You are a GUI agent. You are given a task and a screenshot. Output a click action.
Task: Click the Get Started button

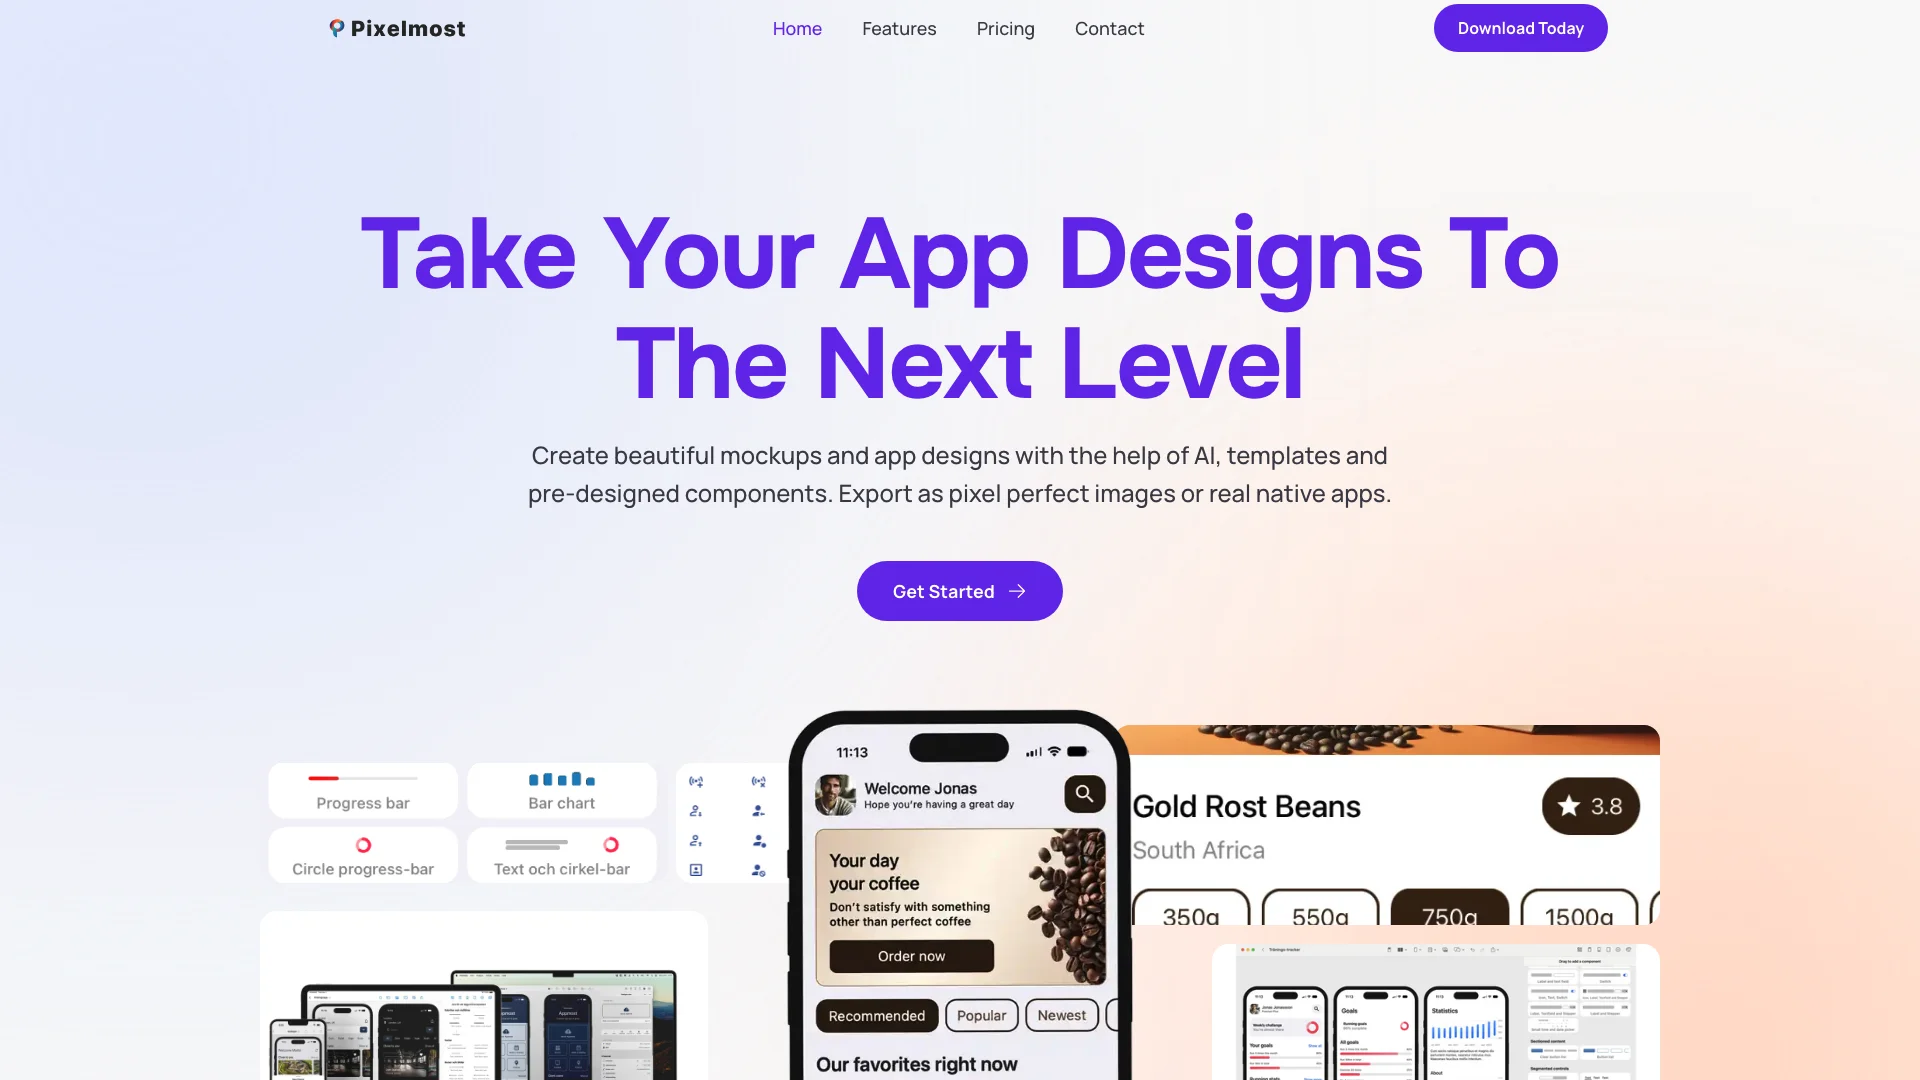pyautogui.click(x=960, y=591)
